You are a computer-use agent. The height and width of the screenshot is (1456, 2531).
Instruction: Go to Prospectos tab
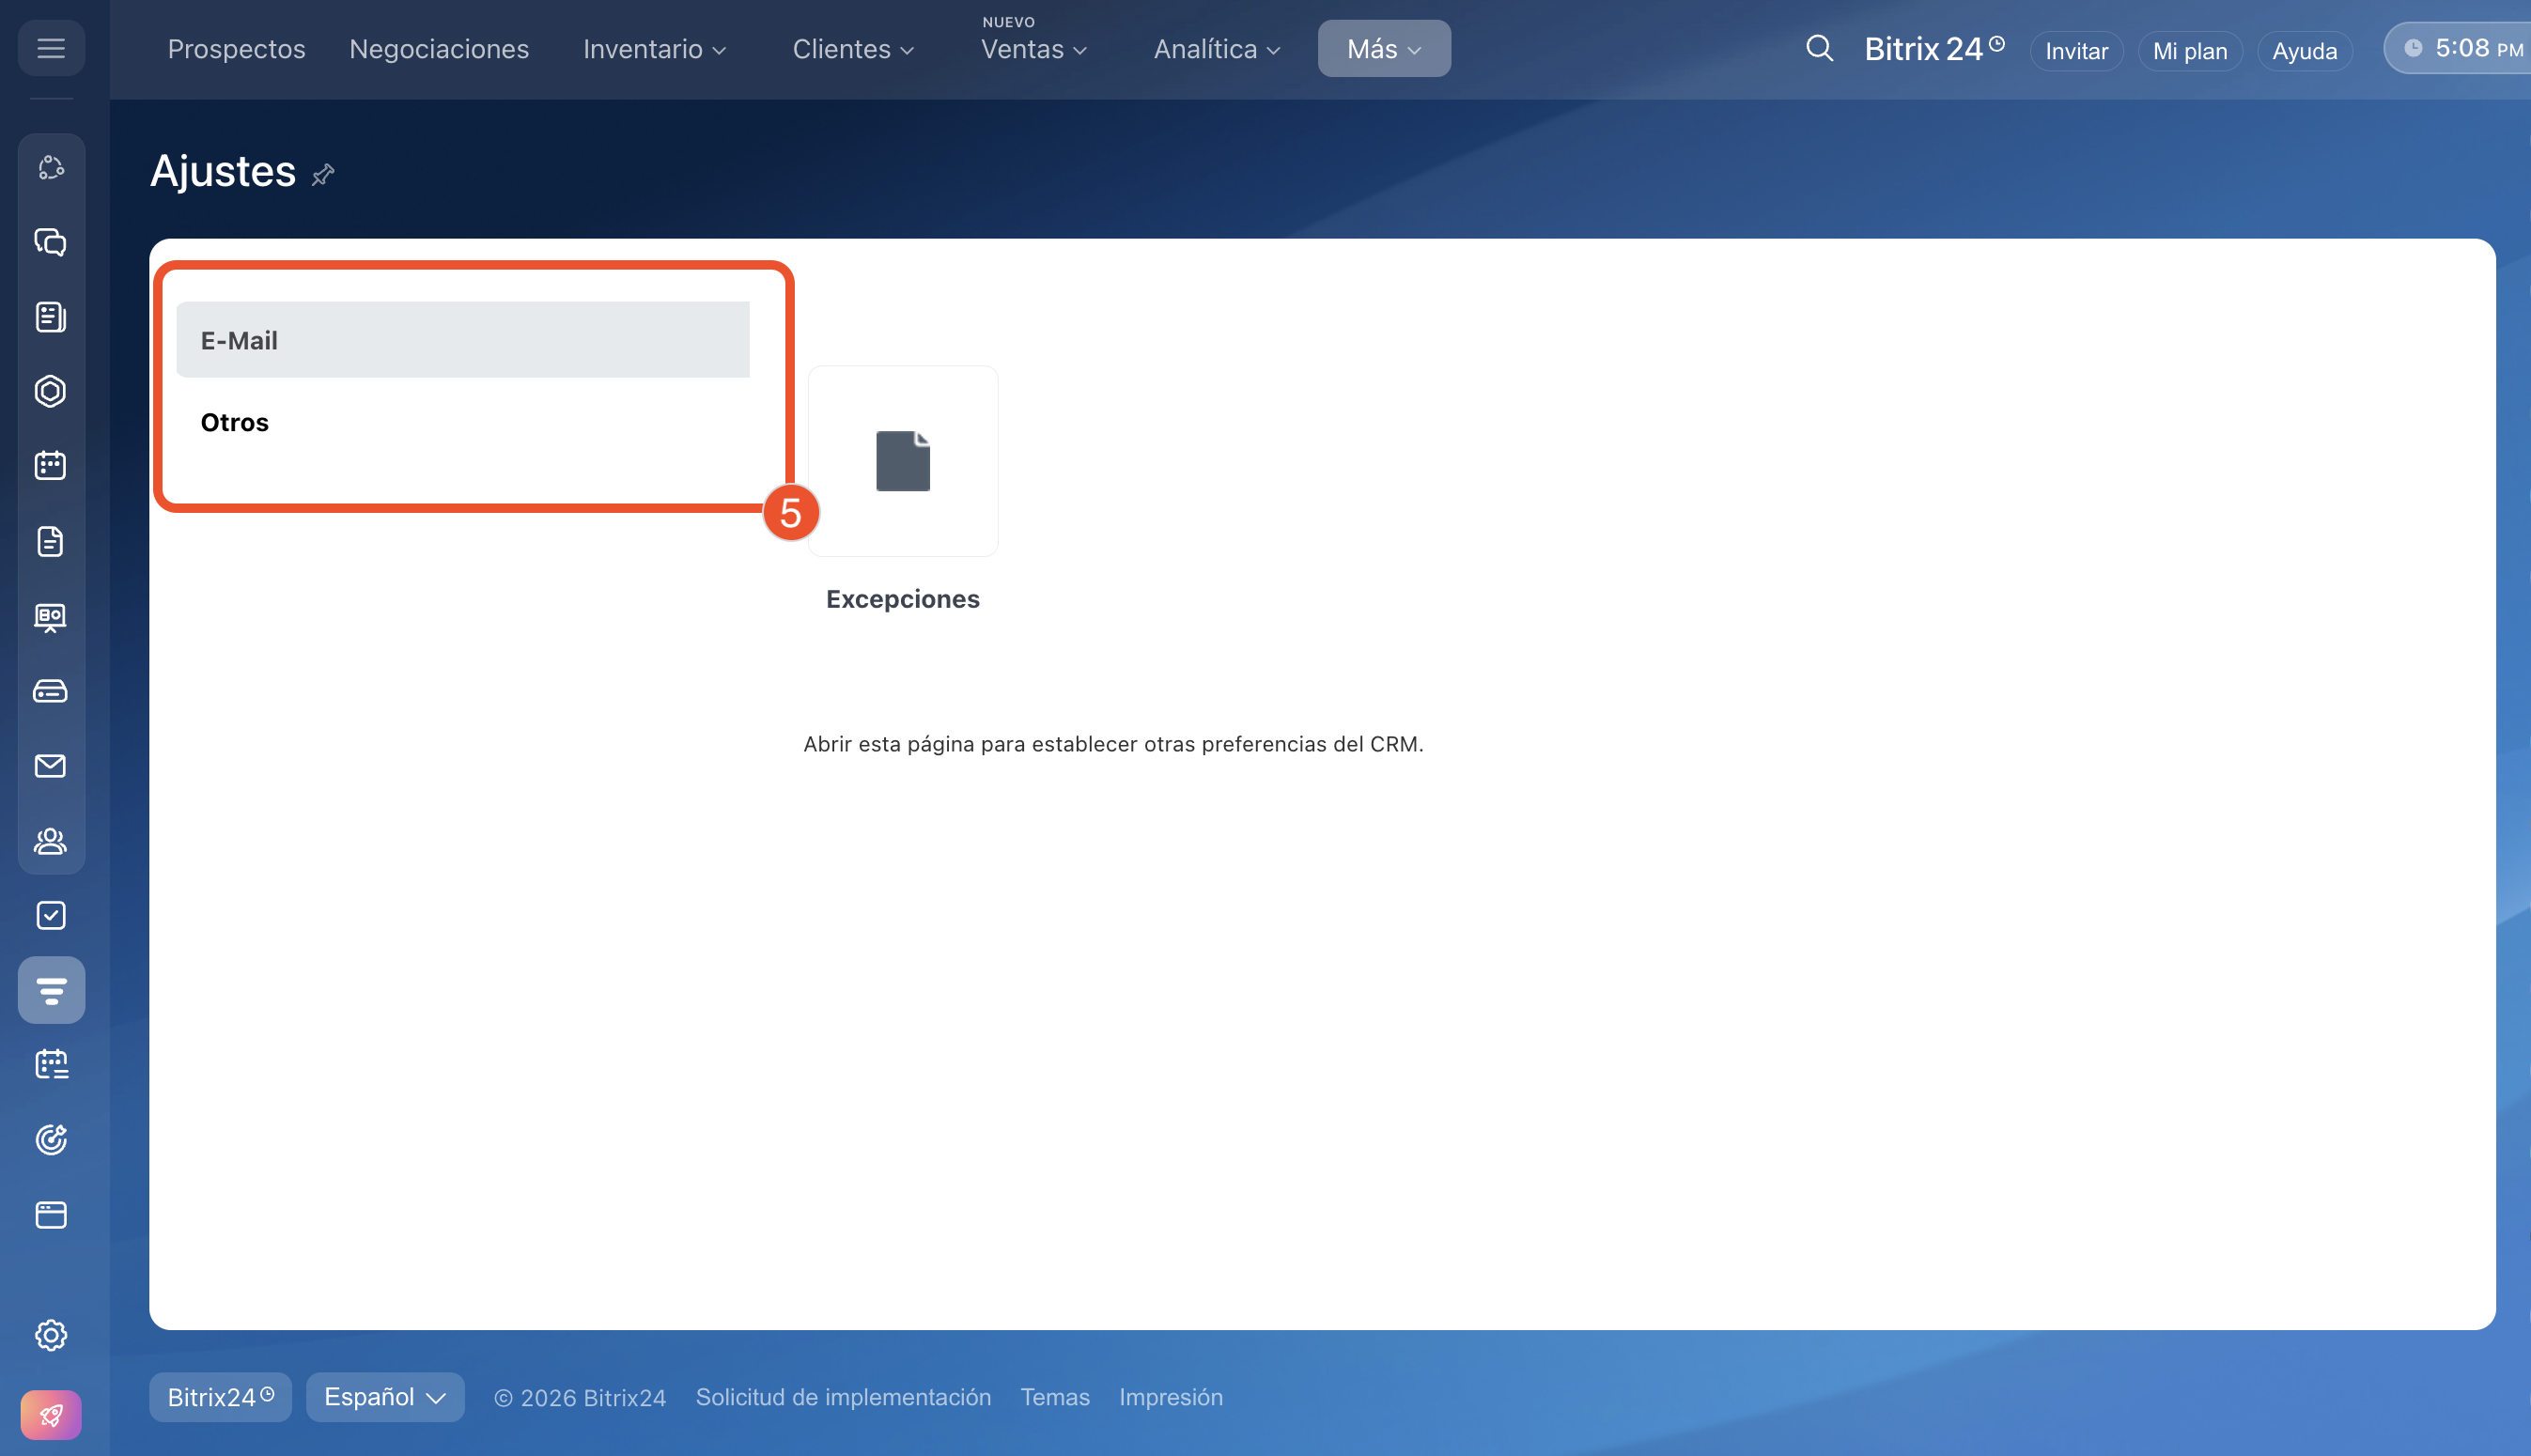pos(236,49)
